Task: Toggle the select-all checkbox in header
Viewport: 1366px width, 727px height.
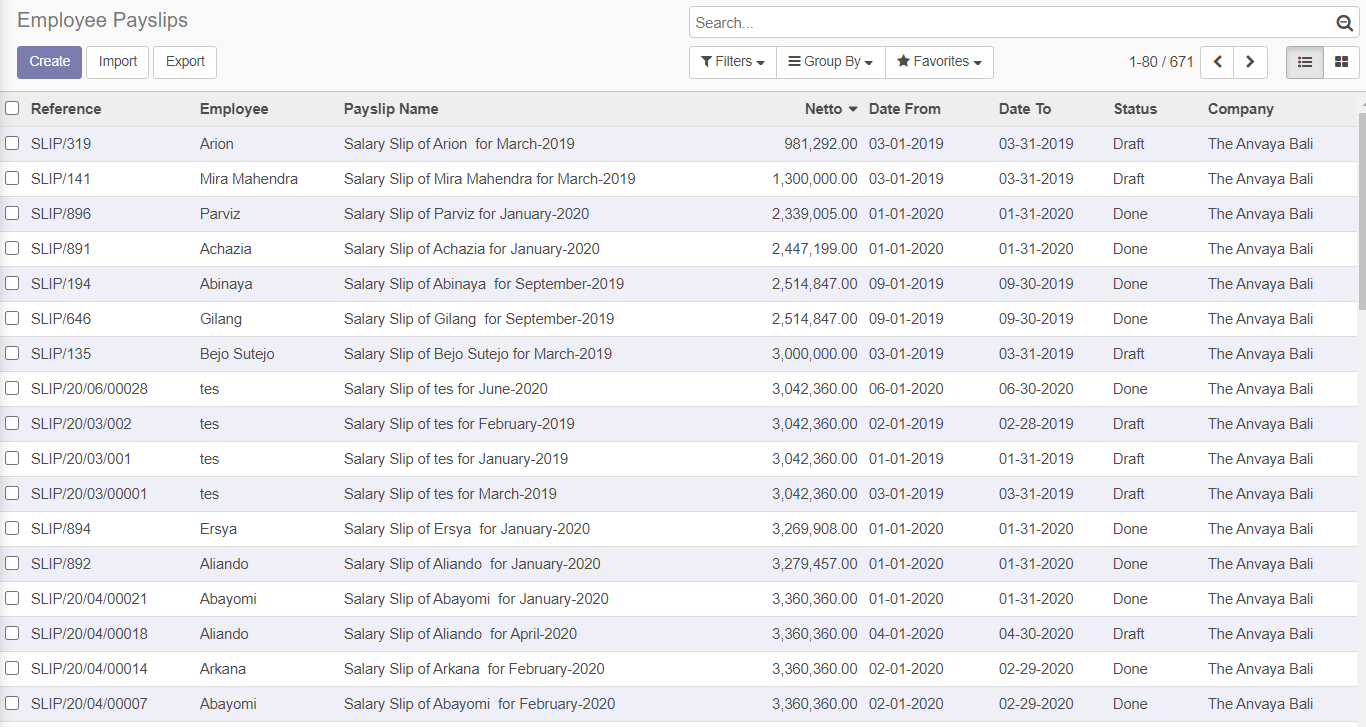Action: (12, 108)
